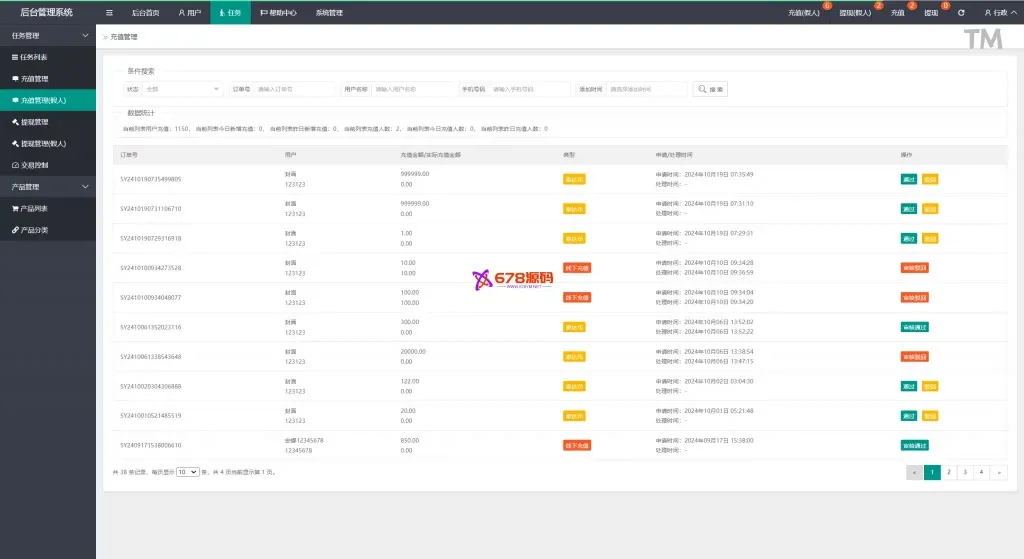Open the 行政 user account dropdown

tap(995, 13)
